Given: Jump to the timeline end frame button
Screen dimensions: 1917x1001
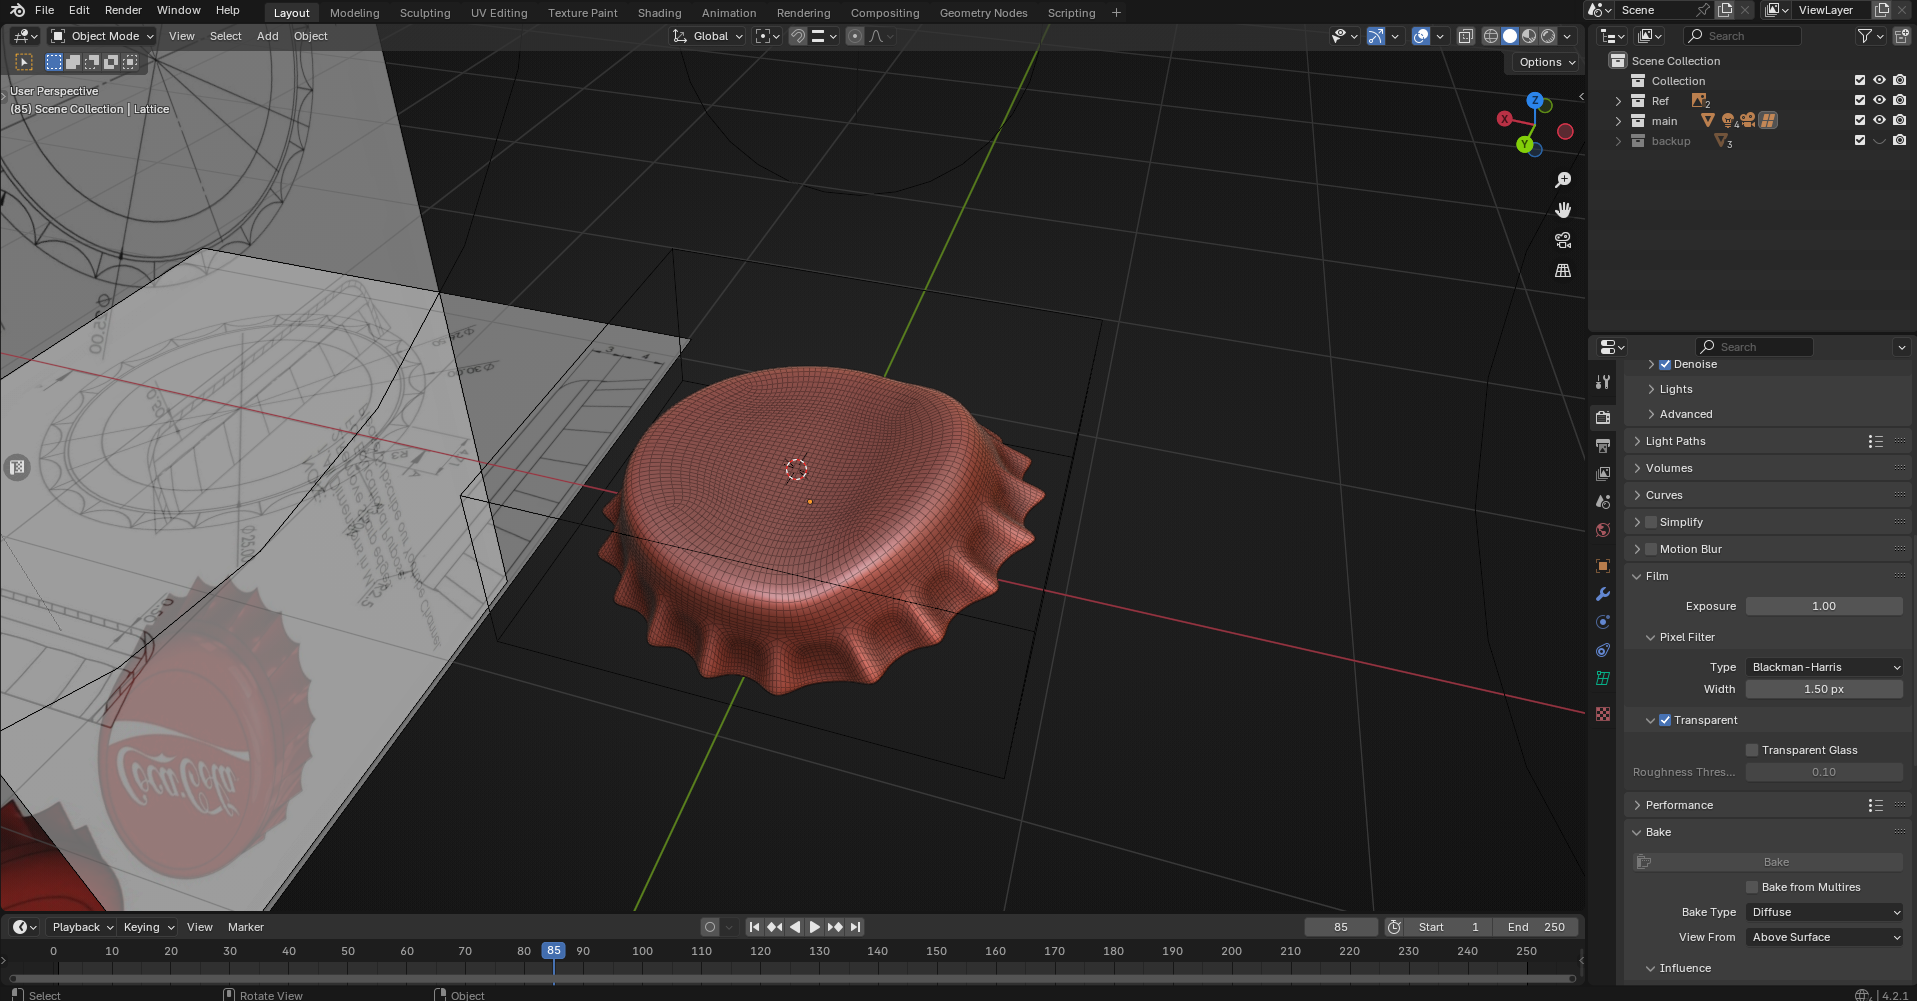Looking at the screenshot, I should point(855,927).
